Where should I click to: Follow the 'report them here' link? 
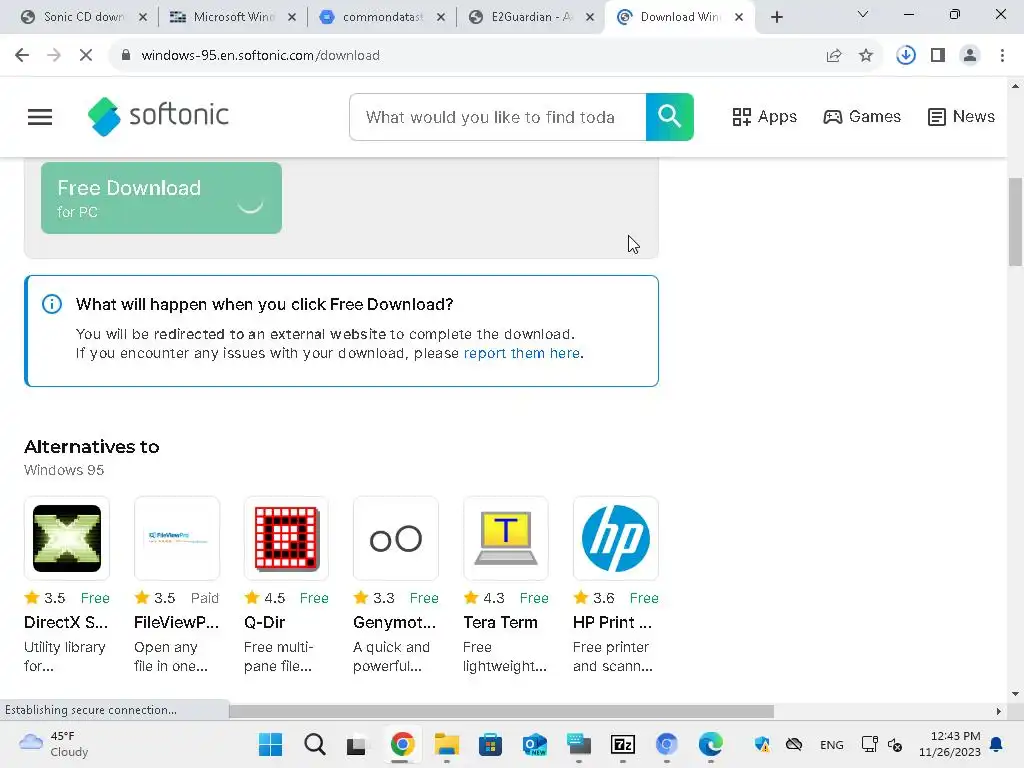click(x=521, y=353)
